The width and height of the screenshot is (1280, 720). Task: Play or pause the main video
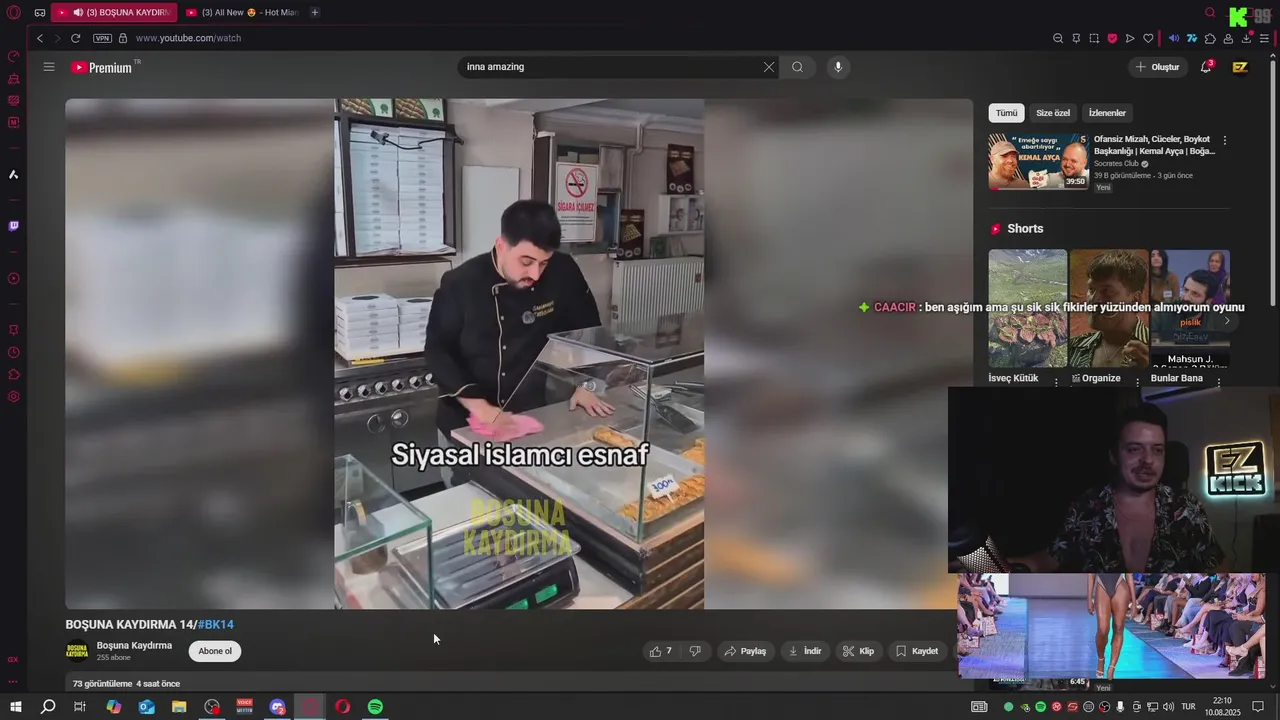[519, 354]
